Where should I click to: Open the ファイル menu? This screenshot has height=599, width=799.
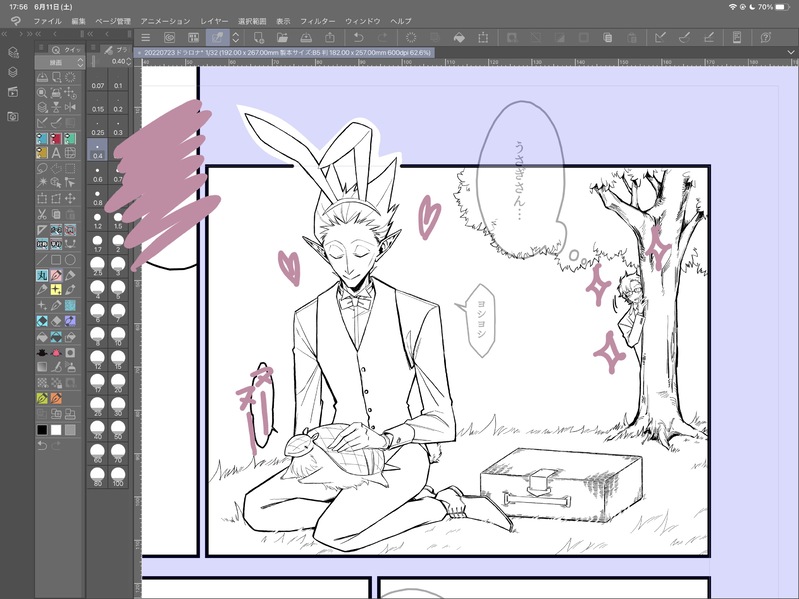pos(47,21)
